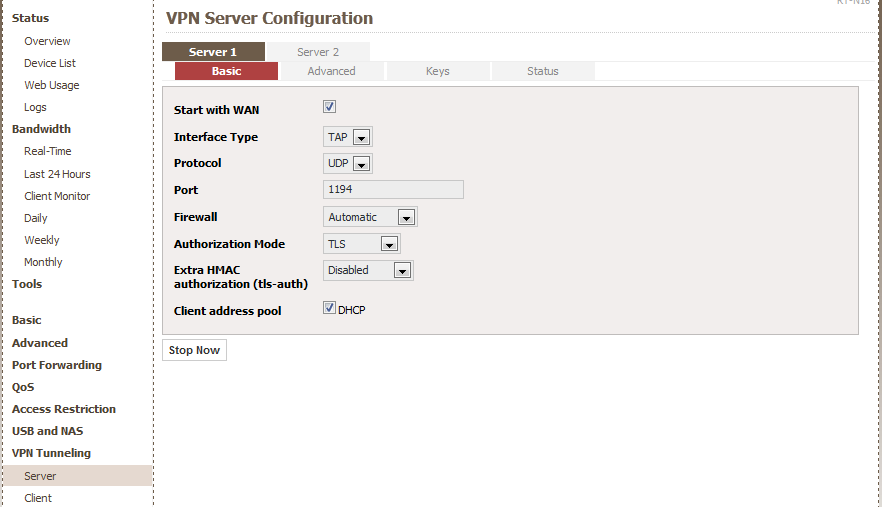The height and width of the screenshot is (507, 882).
Task: Uncheck the DHCP client address pool checkbox
Action: 329,309
